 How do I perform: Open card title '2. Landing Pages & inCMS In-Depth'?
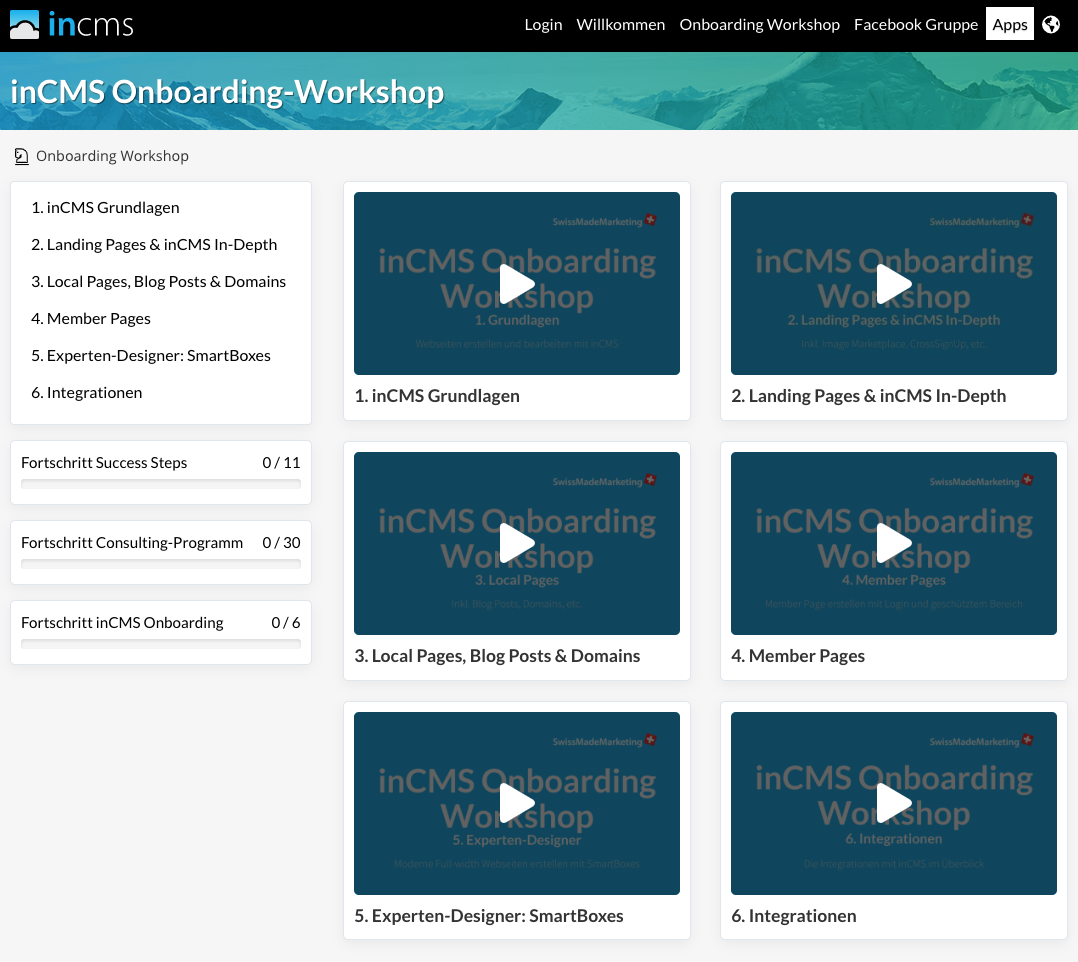point(868,396)
